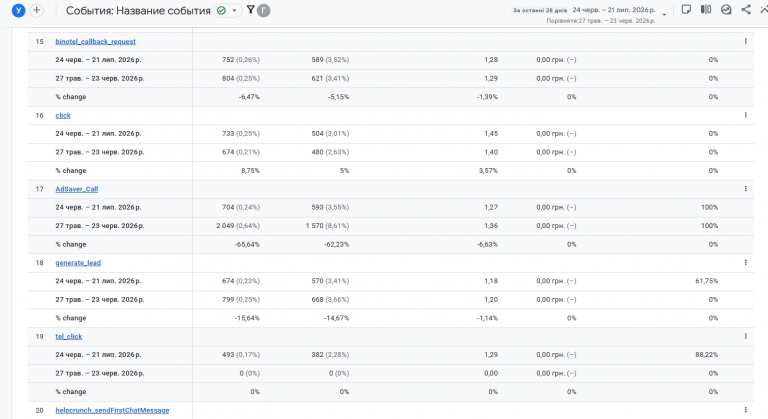Open the filter funnel icon

tap(250, 10)
